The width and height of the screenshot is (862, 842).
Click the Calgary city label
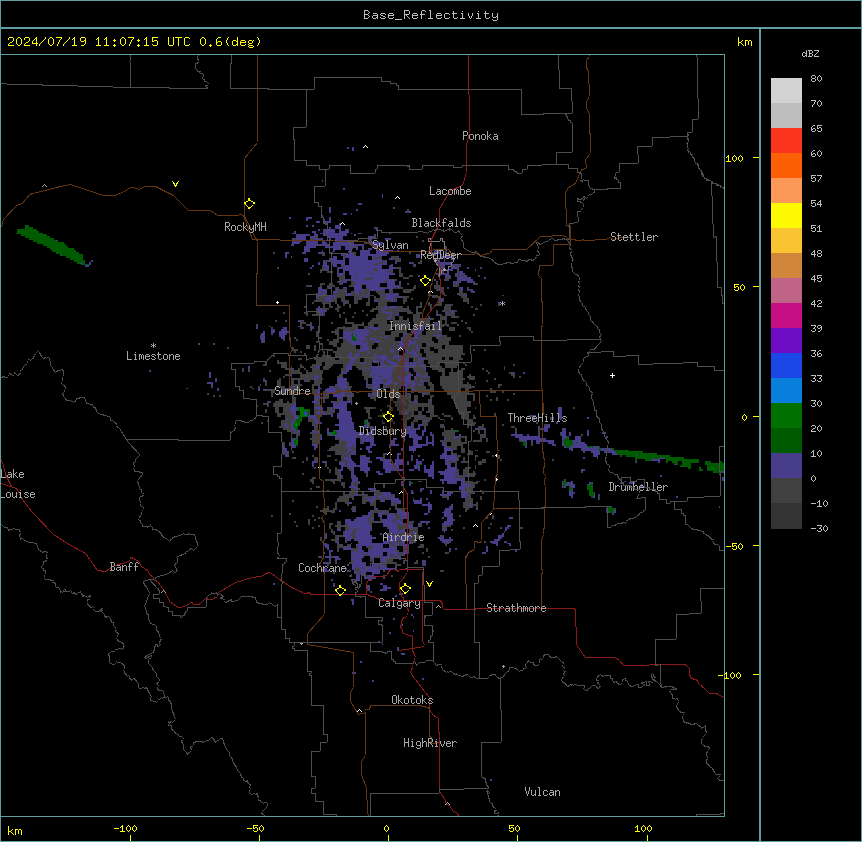[399, 603]
